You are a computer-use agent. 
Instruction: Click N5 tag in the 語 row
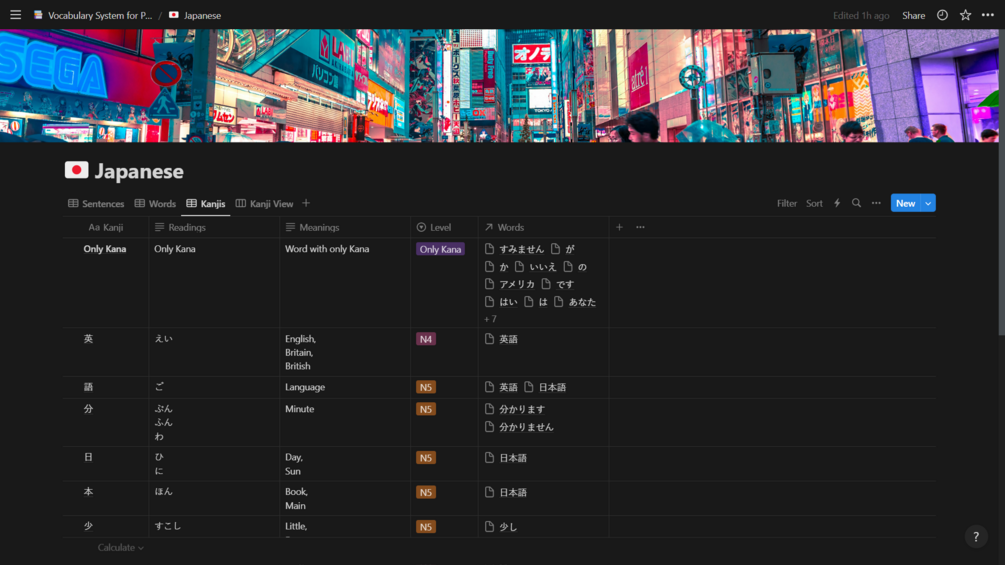(426, 387)
